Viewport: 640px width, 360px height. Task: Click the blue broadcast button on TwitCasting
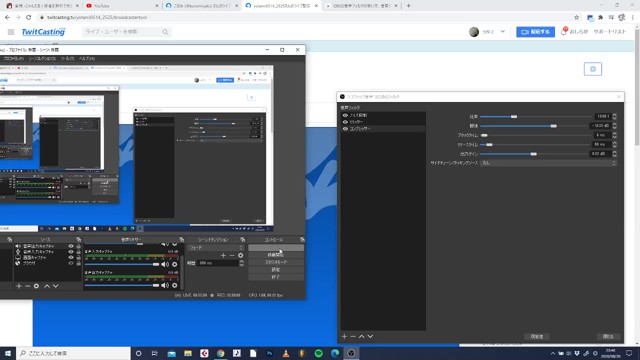(535, 32)
